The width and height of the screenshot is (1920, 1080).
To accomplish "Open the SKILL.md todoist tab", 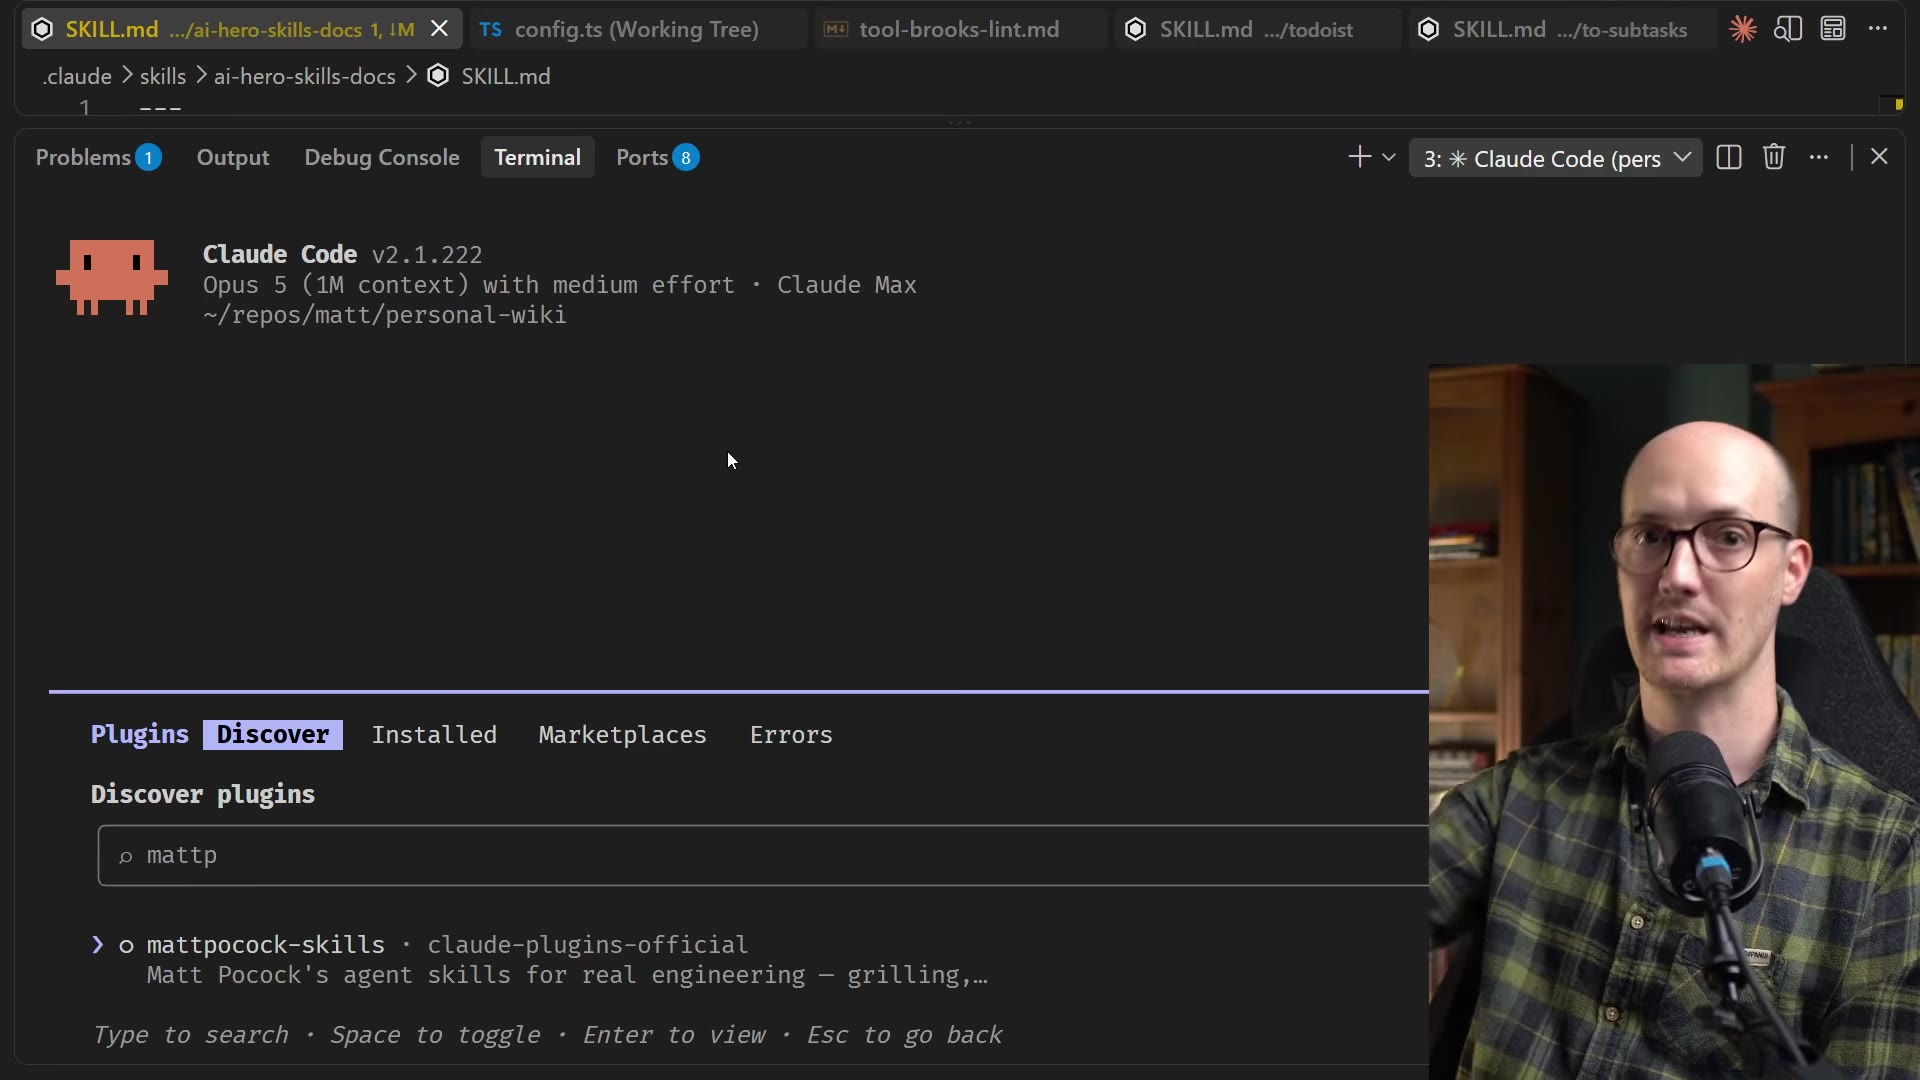I will point(1255,29).
